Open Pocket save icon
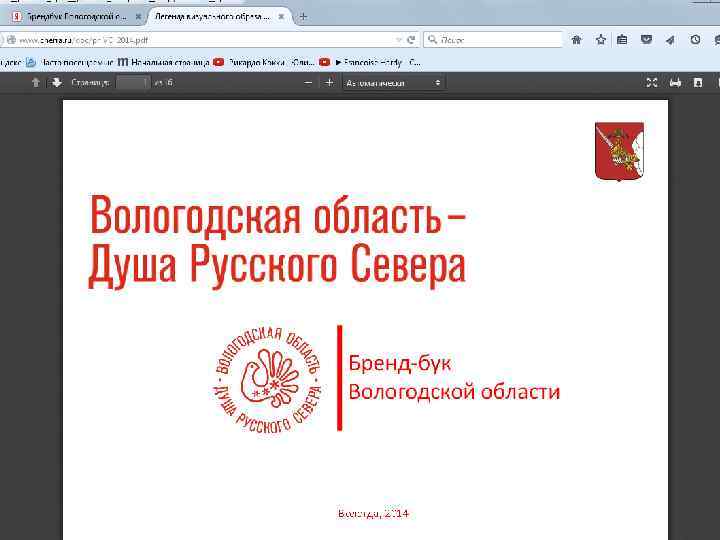 point(646,40)
